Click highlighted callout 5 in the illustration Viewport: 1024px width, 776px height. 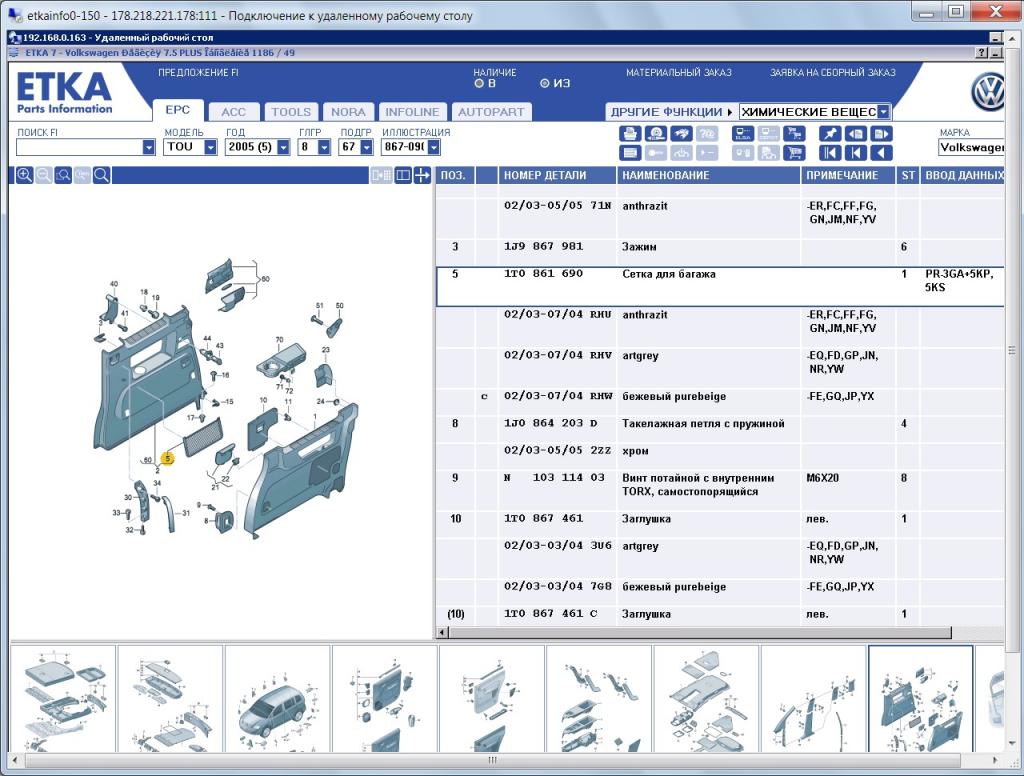168,458
